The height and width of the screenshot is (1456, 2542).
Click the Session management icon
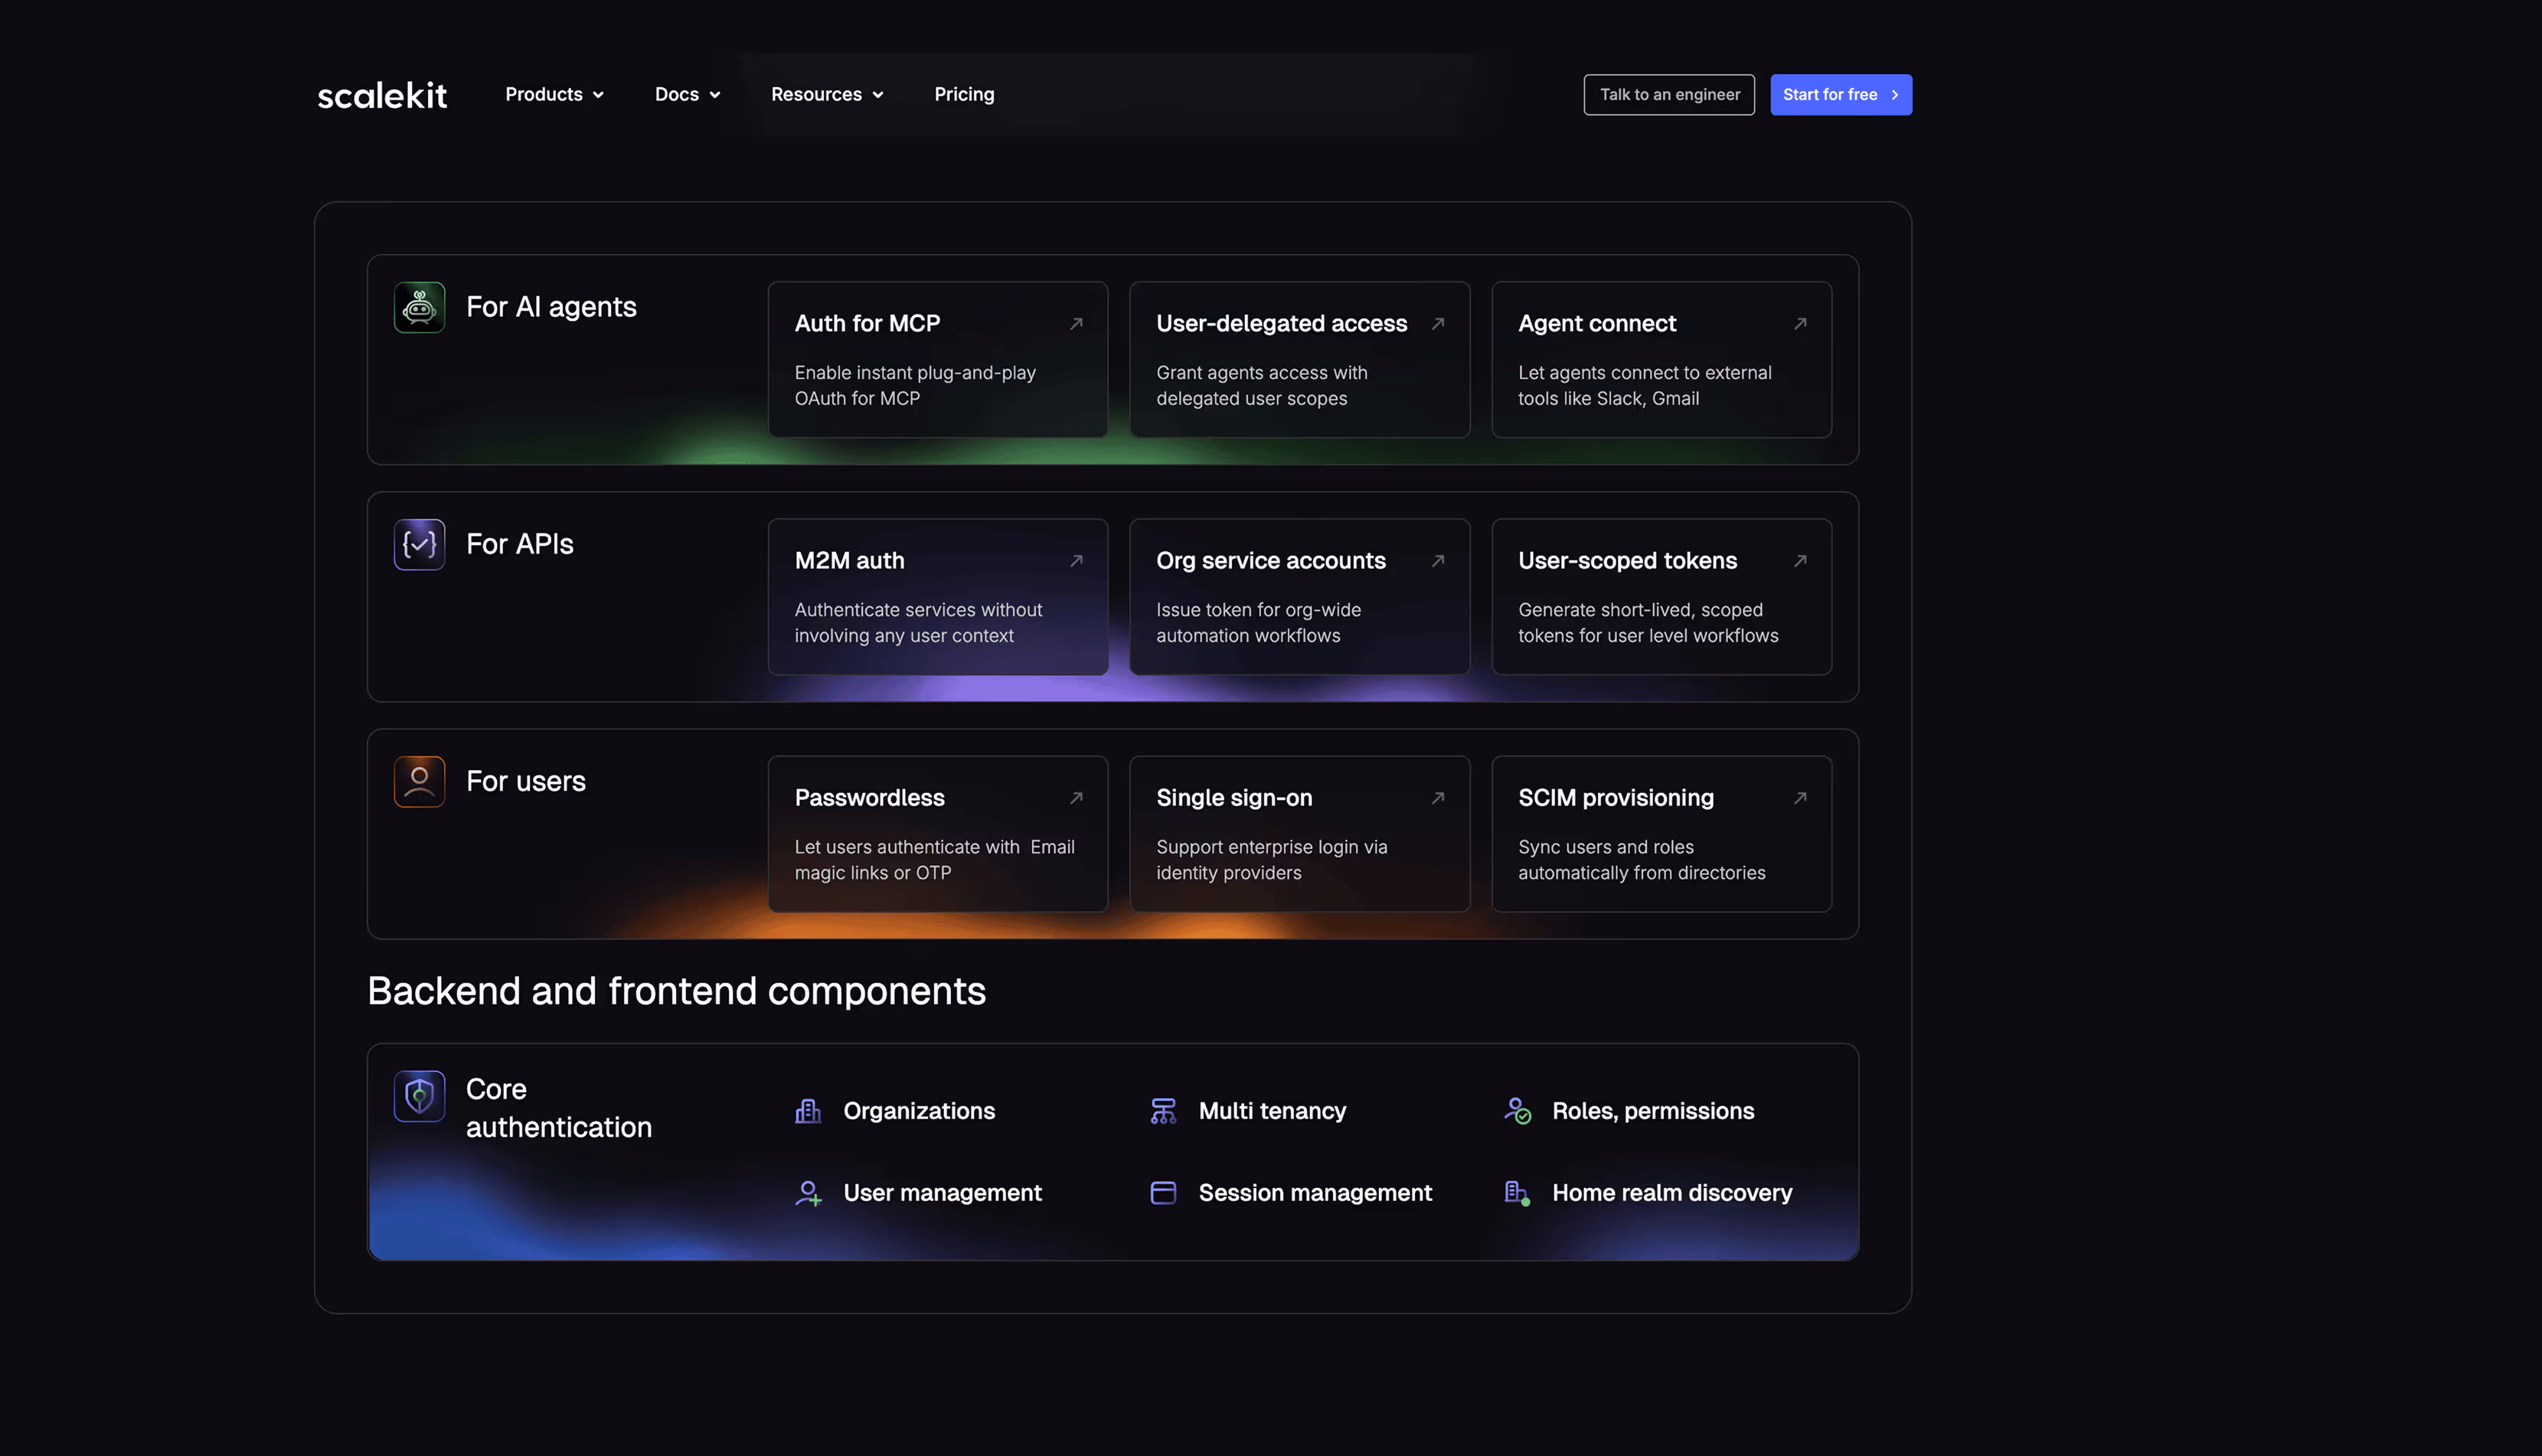click(x=1163, y=1193)
